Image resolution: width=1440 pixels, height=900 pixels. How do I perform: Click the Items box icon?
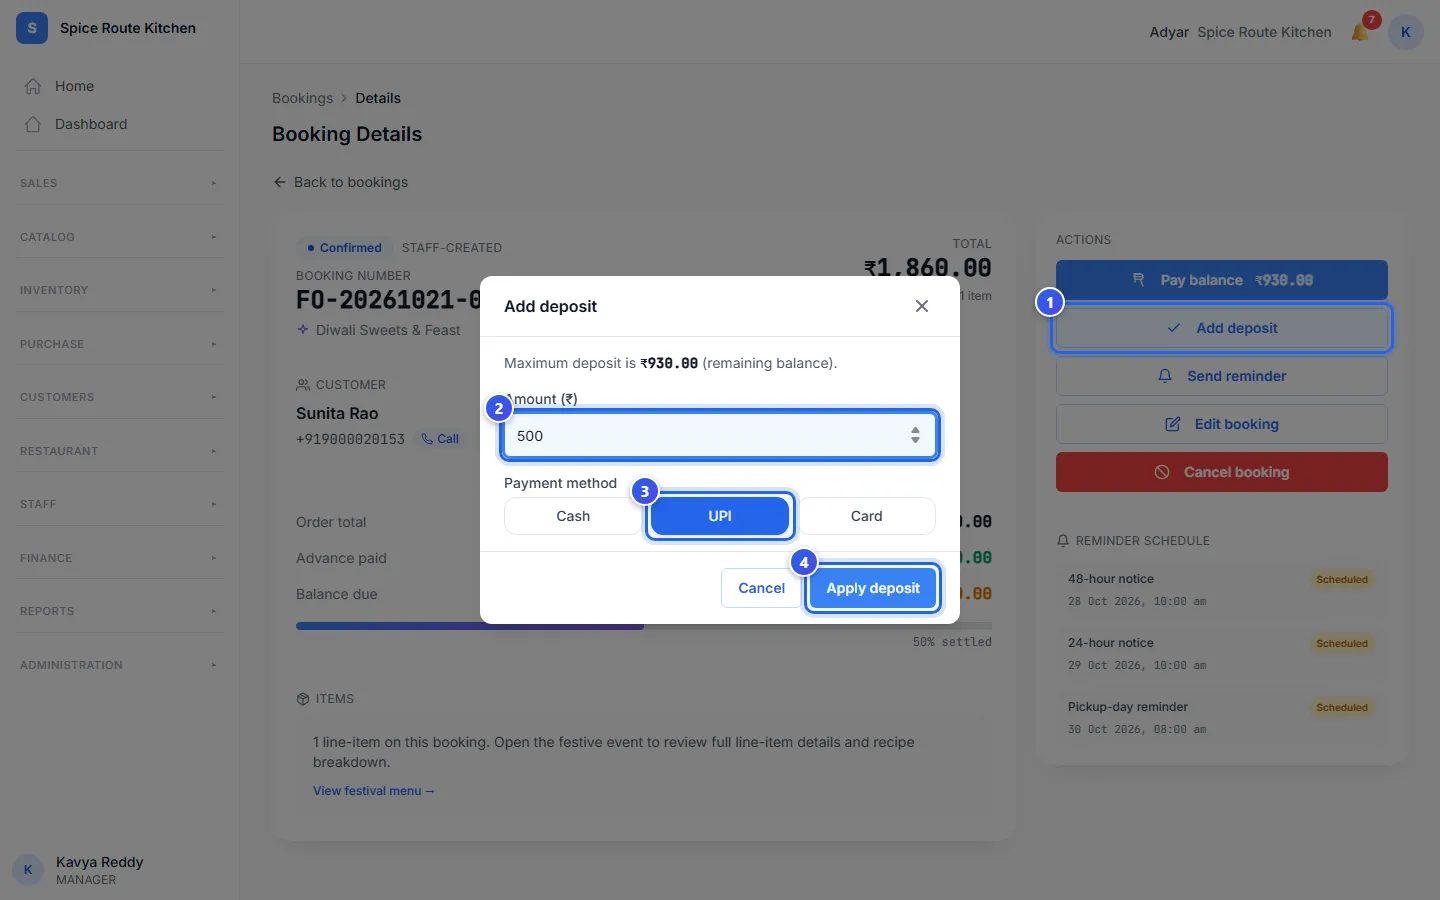[303, 699]
